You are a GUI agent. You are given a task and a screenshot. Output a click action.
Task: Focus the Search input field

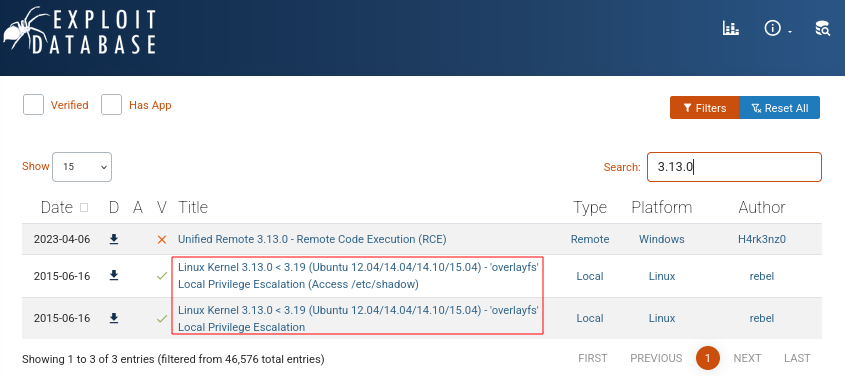[x=735, y=167]
